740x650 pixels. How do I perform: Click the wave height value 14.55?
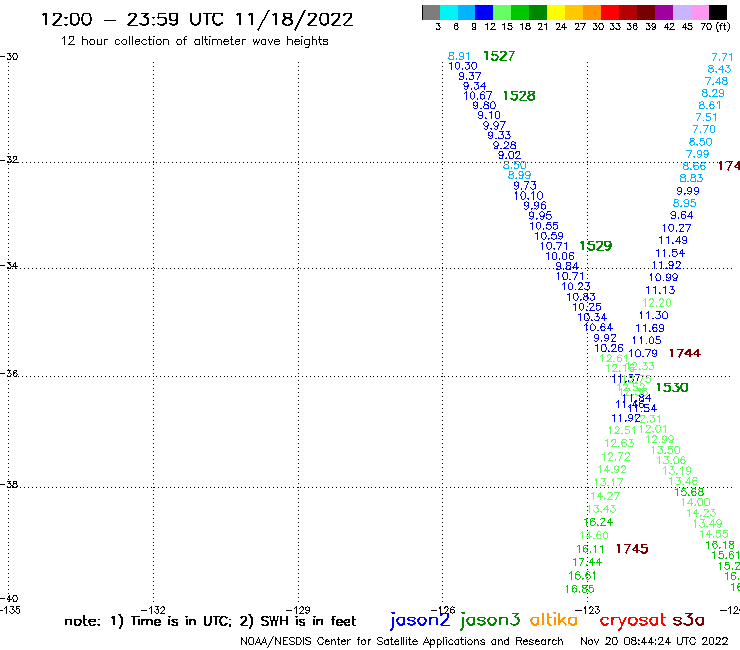click(714, 534)
